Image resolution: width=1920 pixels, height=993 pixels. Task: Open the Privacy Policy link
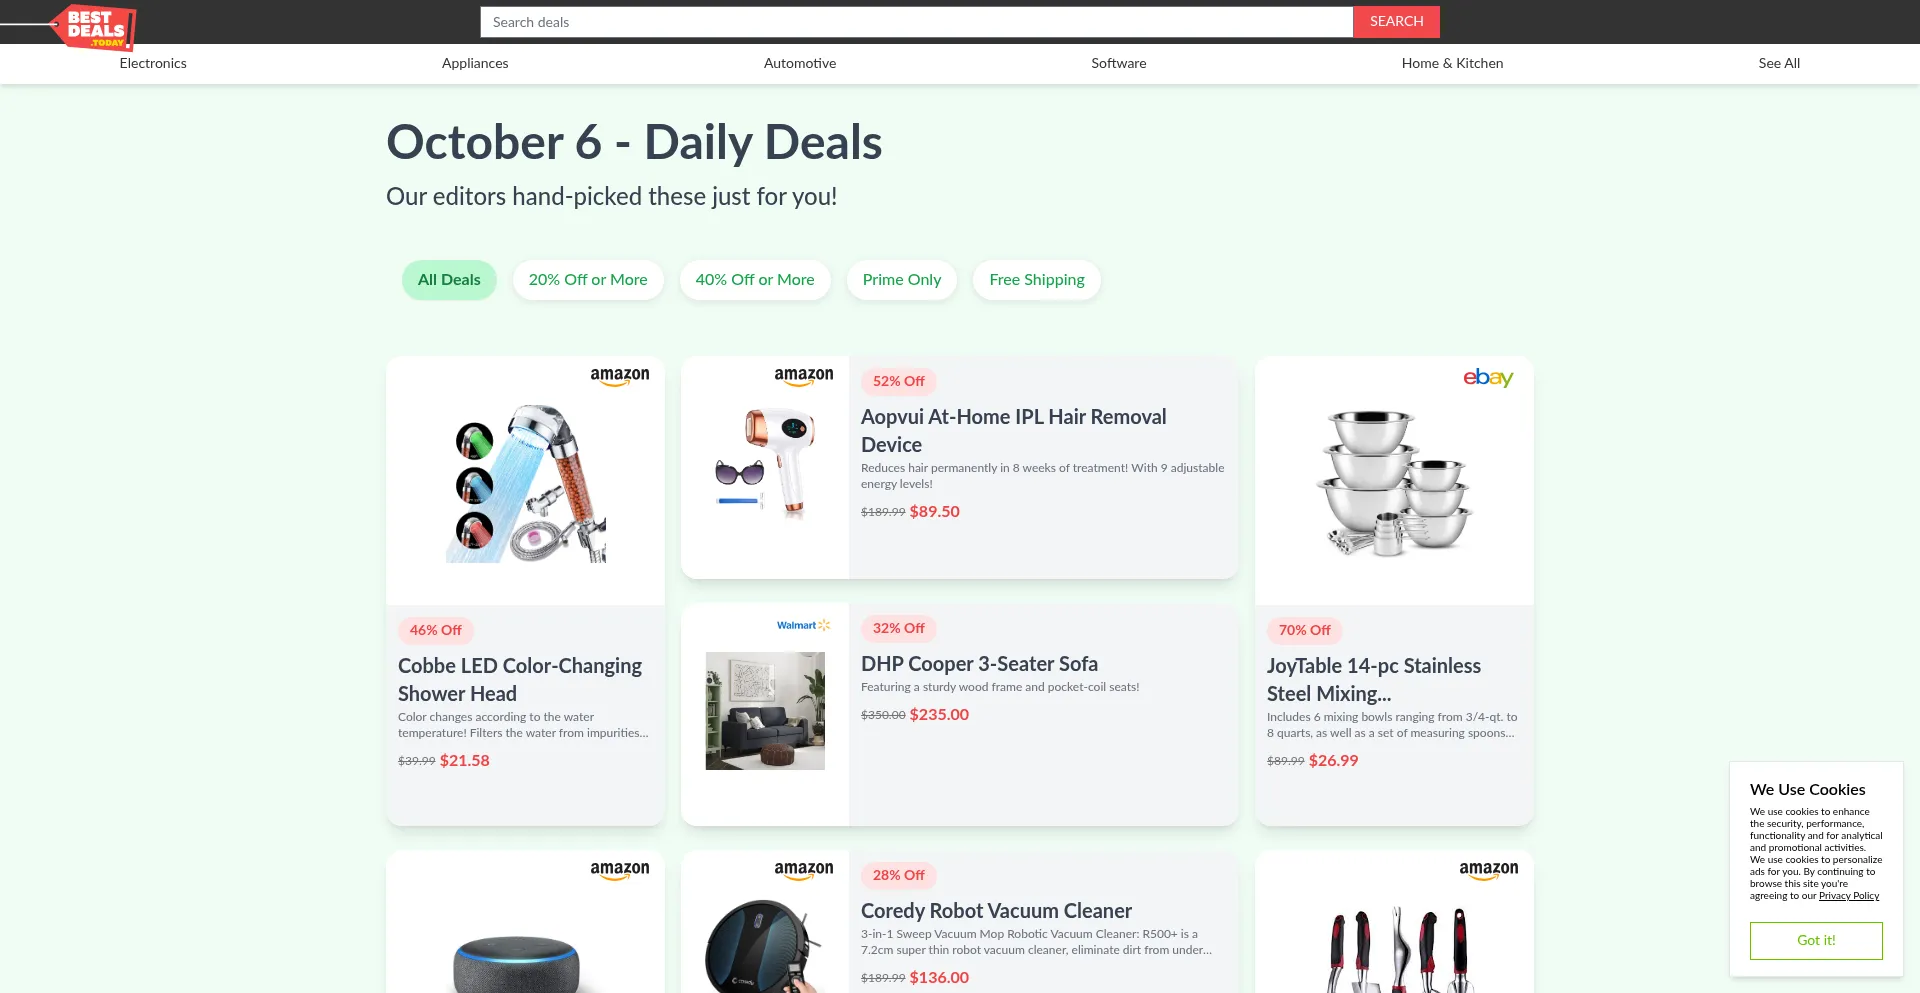tap(1849, 896)
